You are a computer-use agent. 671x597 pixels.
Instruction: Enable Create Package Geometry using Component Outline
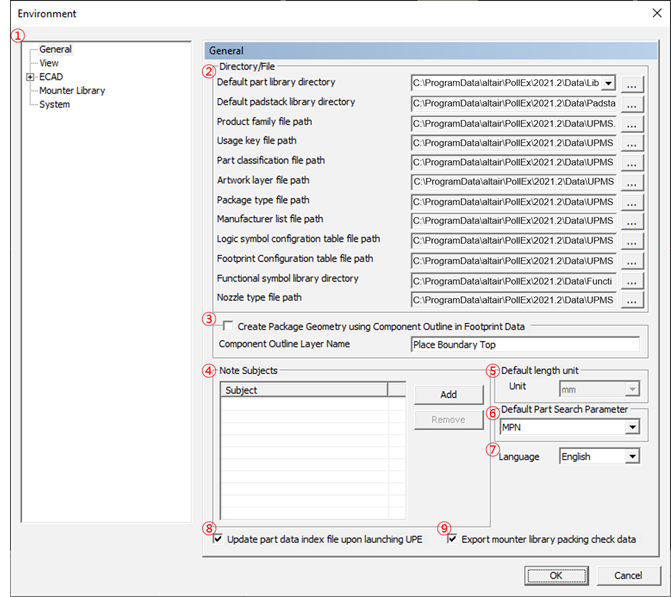point(228,326)
